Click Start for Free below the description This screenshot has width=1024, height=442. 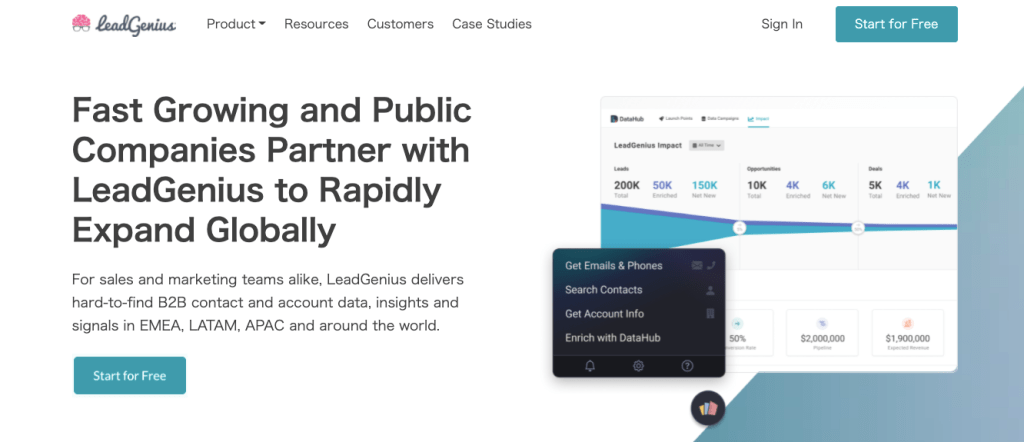pyautogui.click(x=130, y=375)
